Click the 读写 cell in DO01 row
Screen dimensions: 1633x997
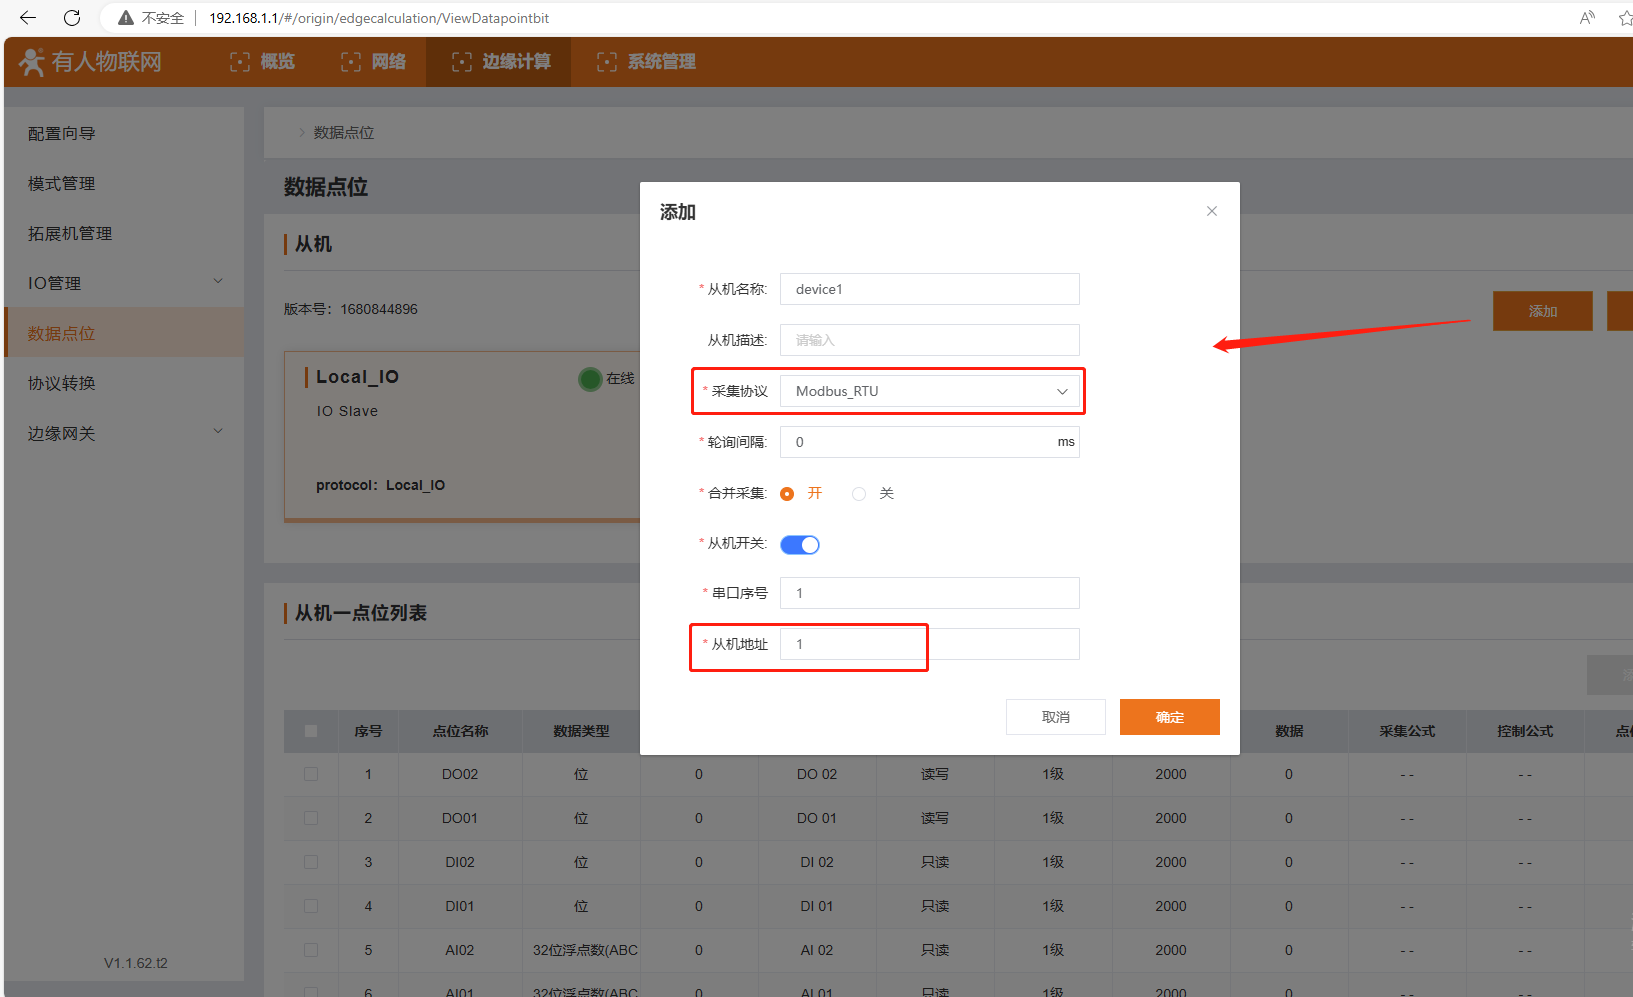pyautogui.click(x=935, y=818)
